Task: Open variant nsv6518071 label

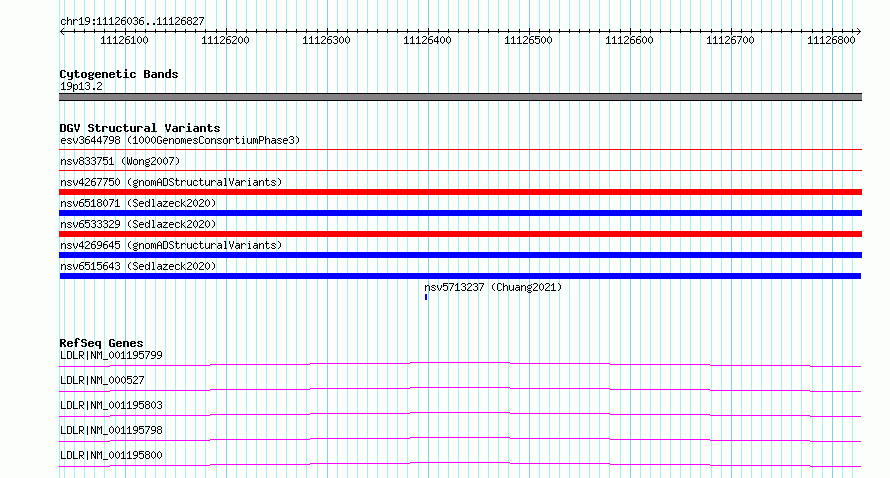Action: 138,203
